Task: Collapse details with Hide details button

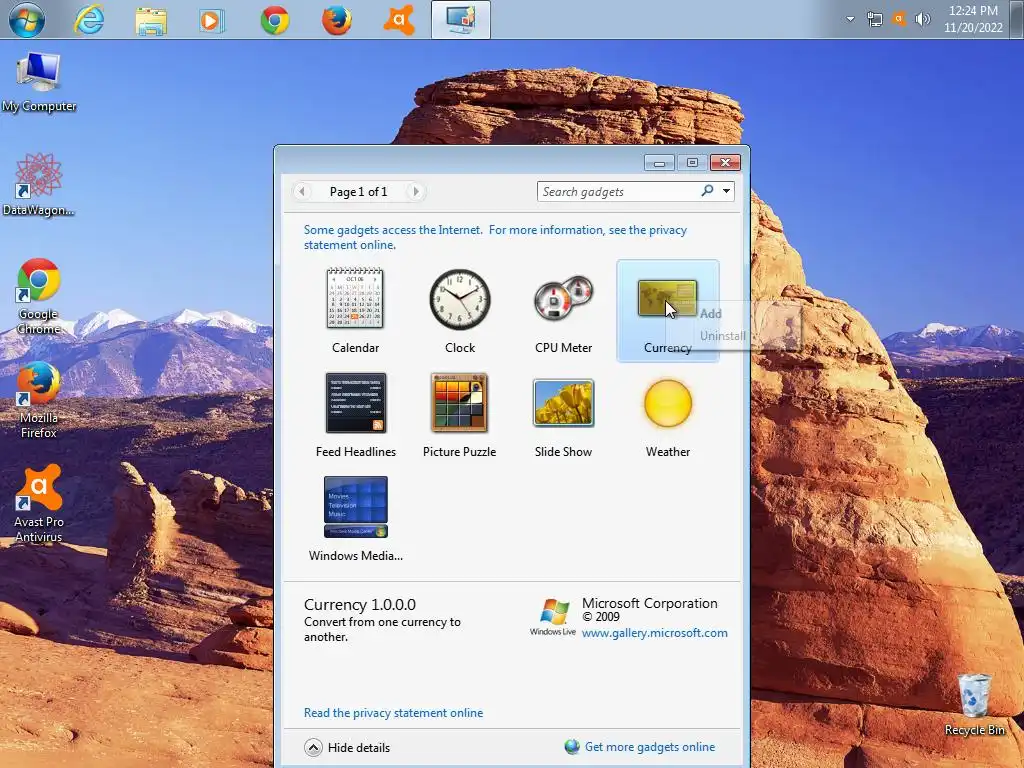Action: 347,747
